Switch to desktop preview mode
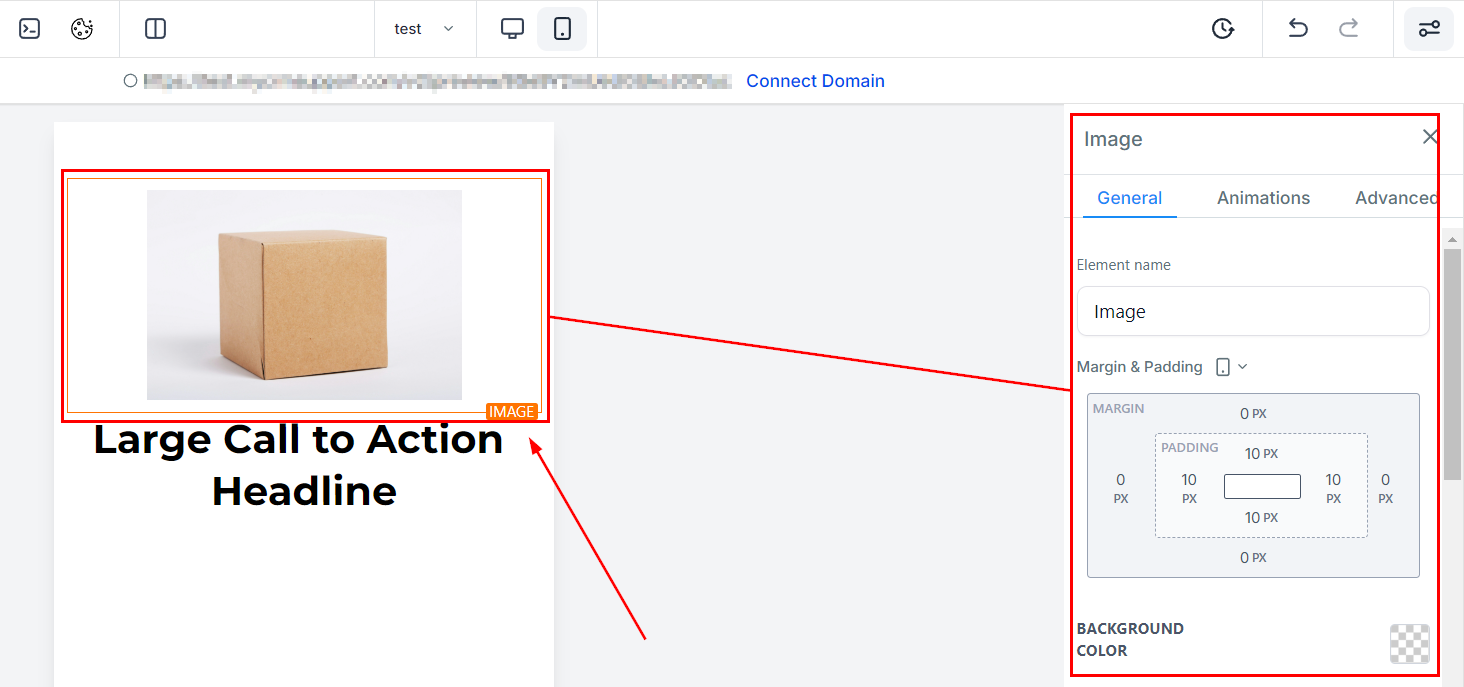1464x687 pixels. [x=512, y=29]
